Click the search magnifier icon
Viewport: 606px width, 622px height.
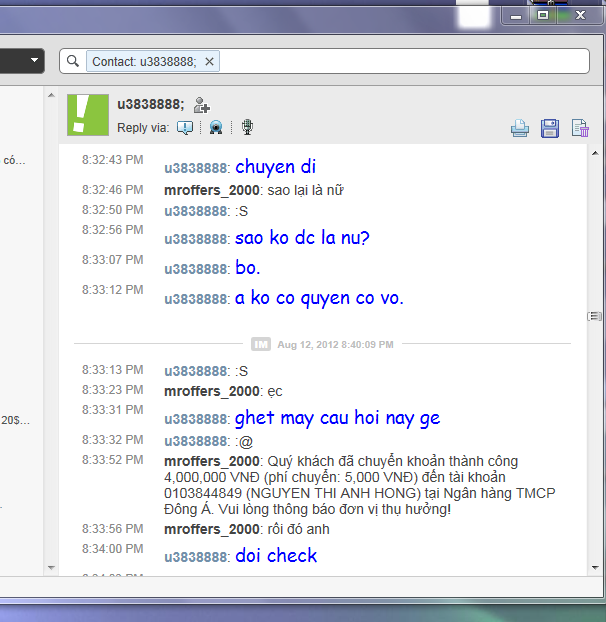[73, 61]
